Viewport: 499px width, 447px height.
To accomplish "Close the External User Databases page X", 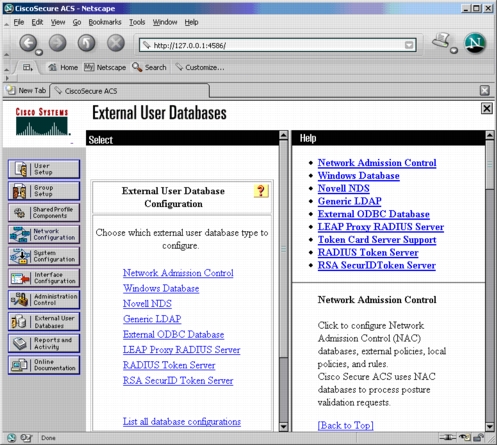I will click(487, 108).
